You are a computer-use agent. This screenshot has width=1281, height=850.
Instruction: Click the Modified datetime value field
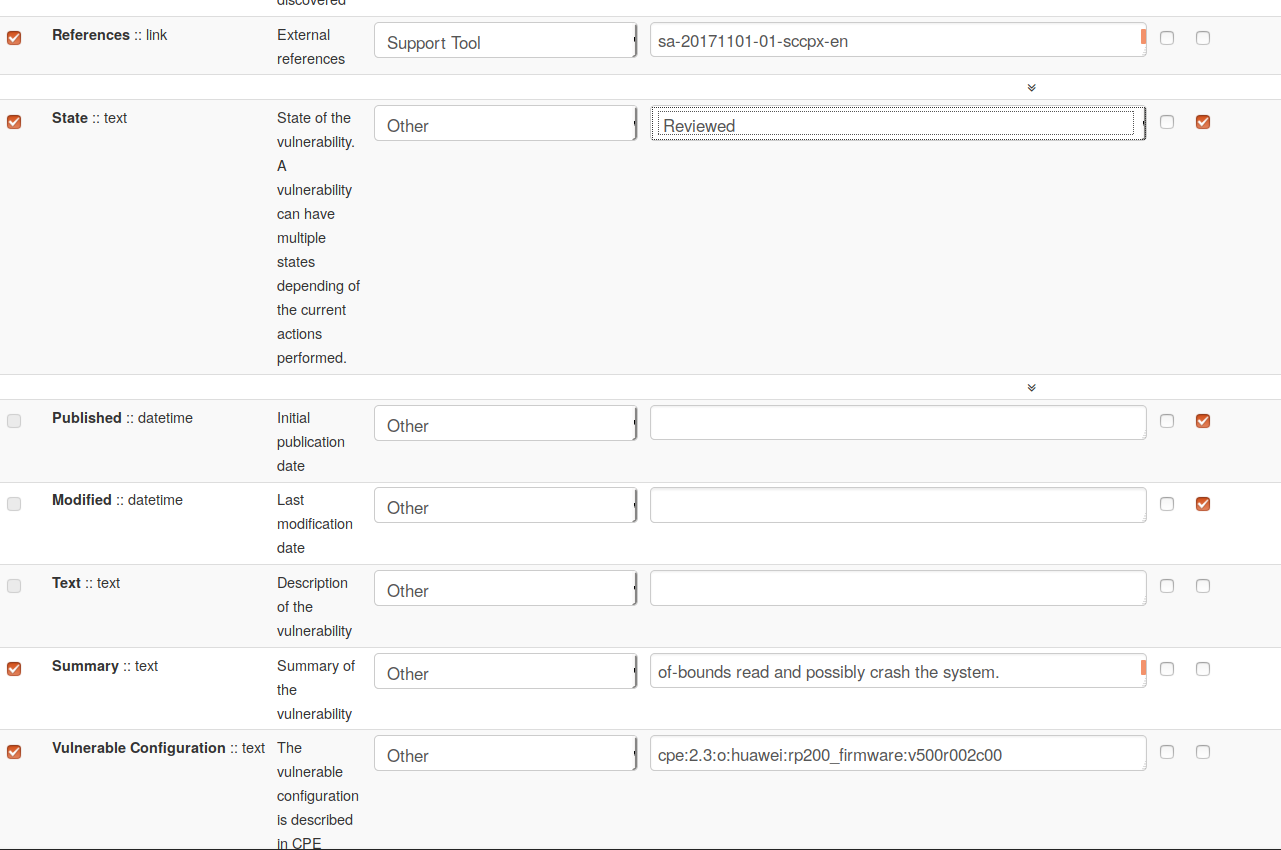point(897,505)
